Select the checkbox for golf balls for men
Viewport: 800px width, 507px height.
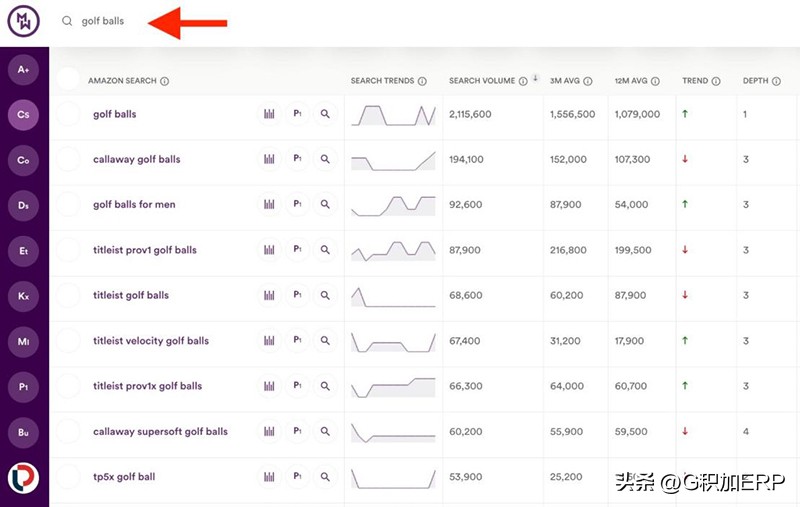68,204
